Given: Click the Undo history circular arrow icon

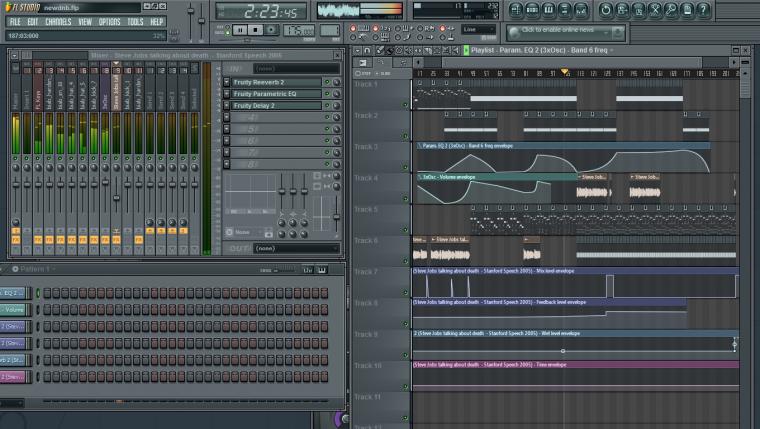Looking at the screenshot, I should 605,10.
